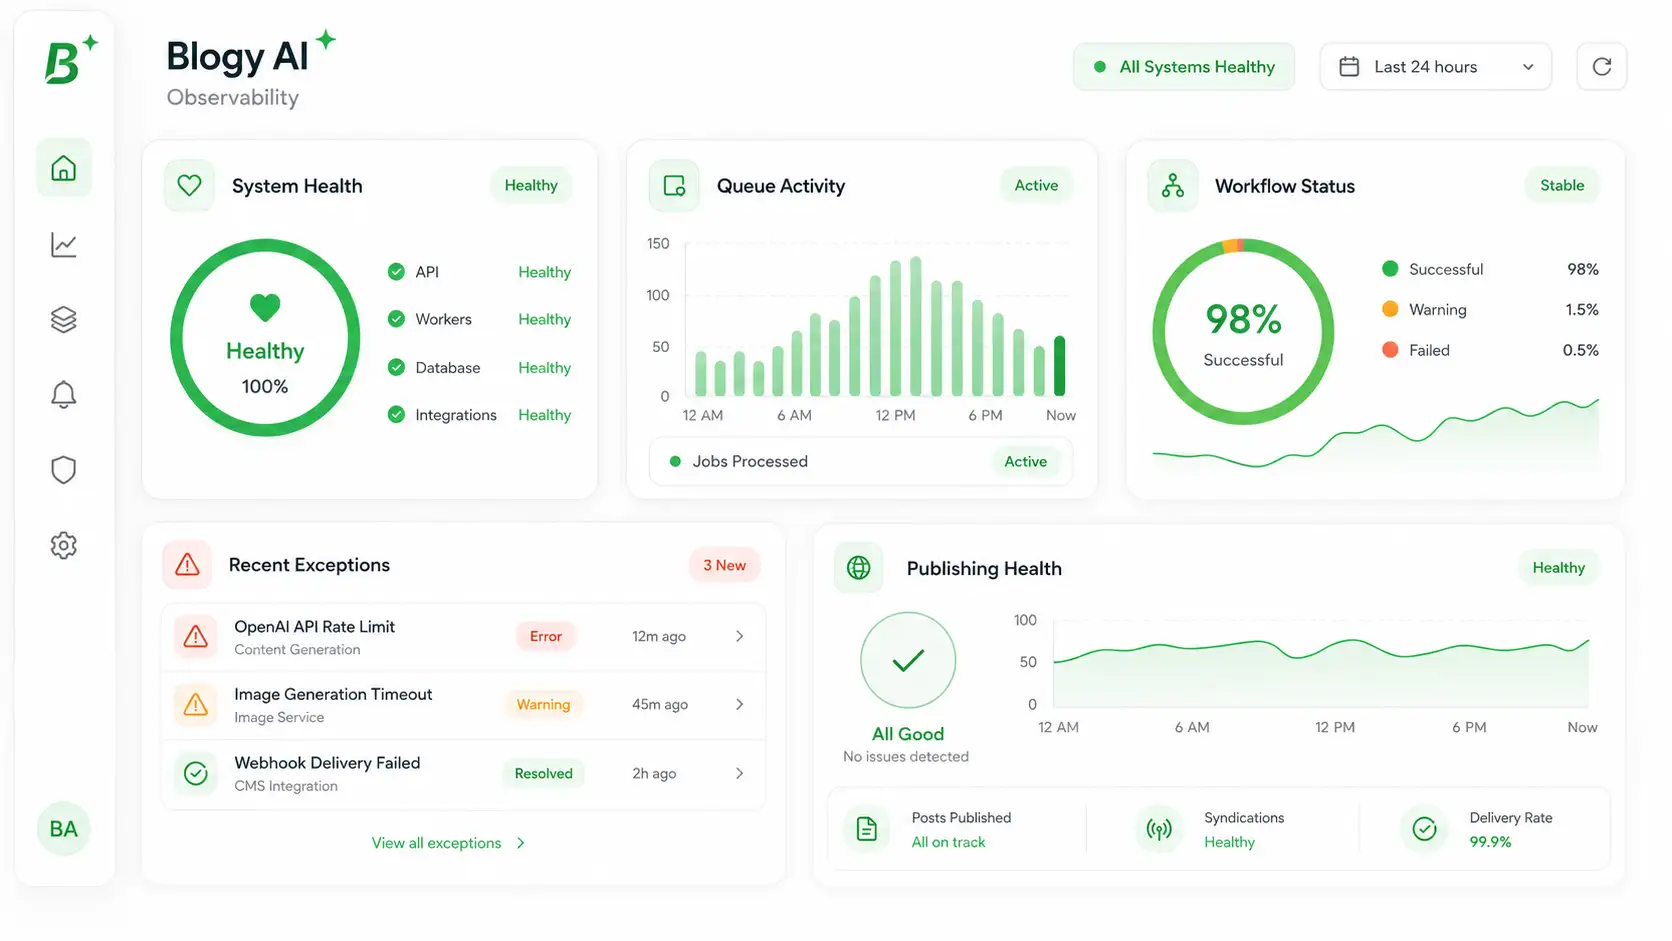
Task: Click the Workflow Status hierarchy icon
Action: tap(1173, 186)
